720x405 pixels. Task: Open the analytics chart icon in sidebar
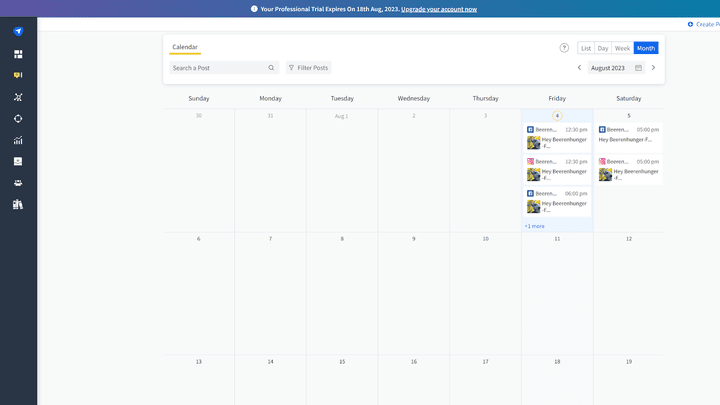pyautogui.click(x=18, y=140)
